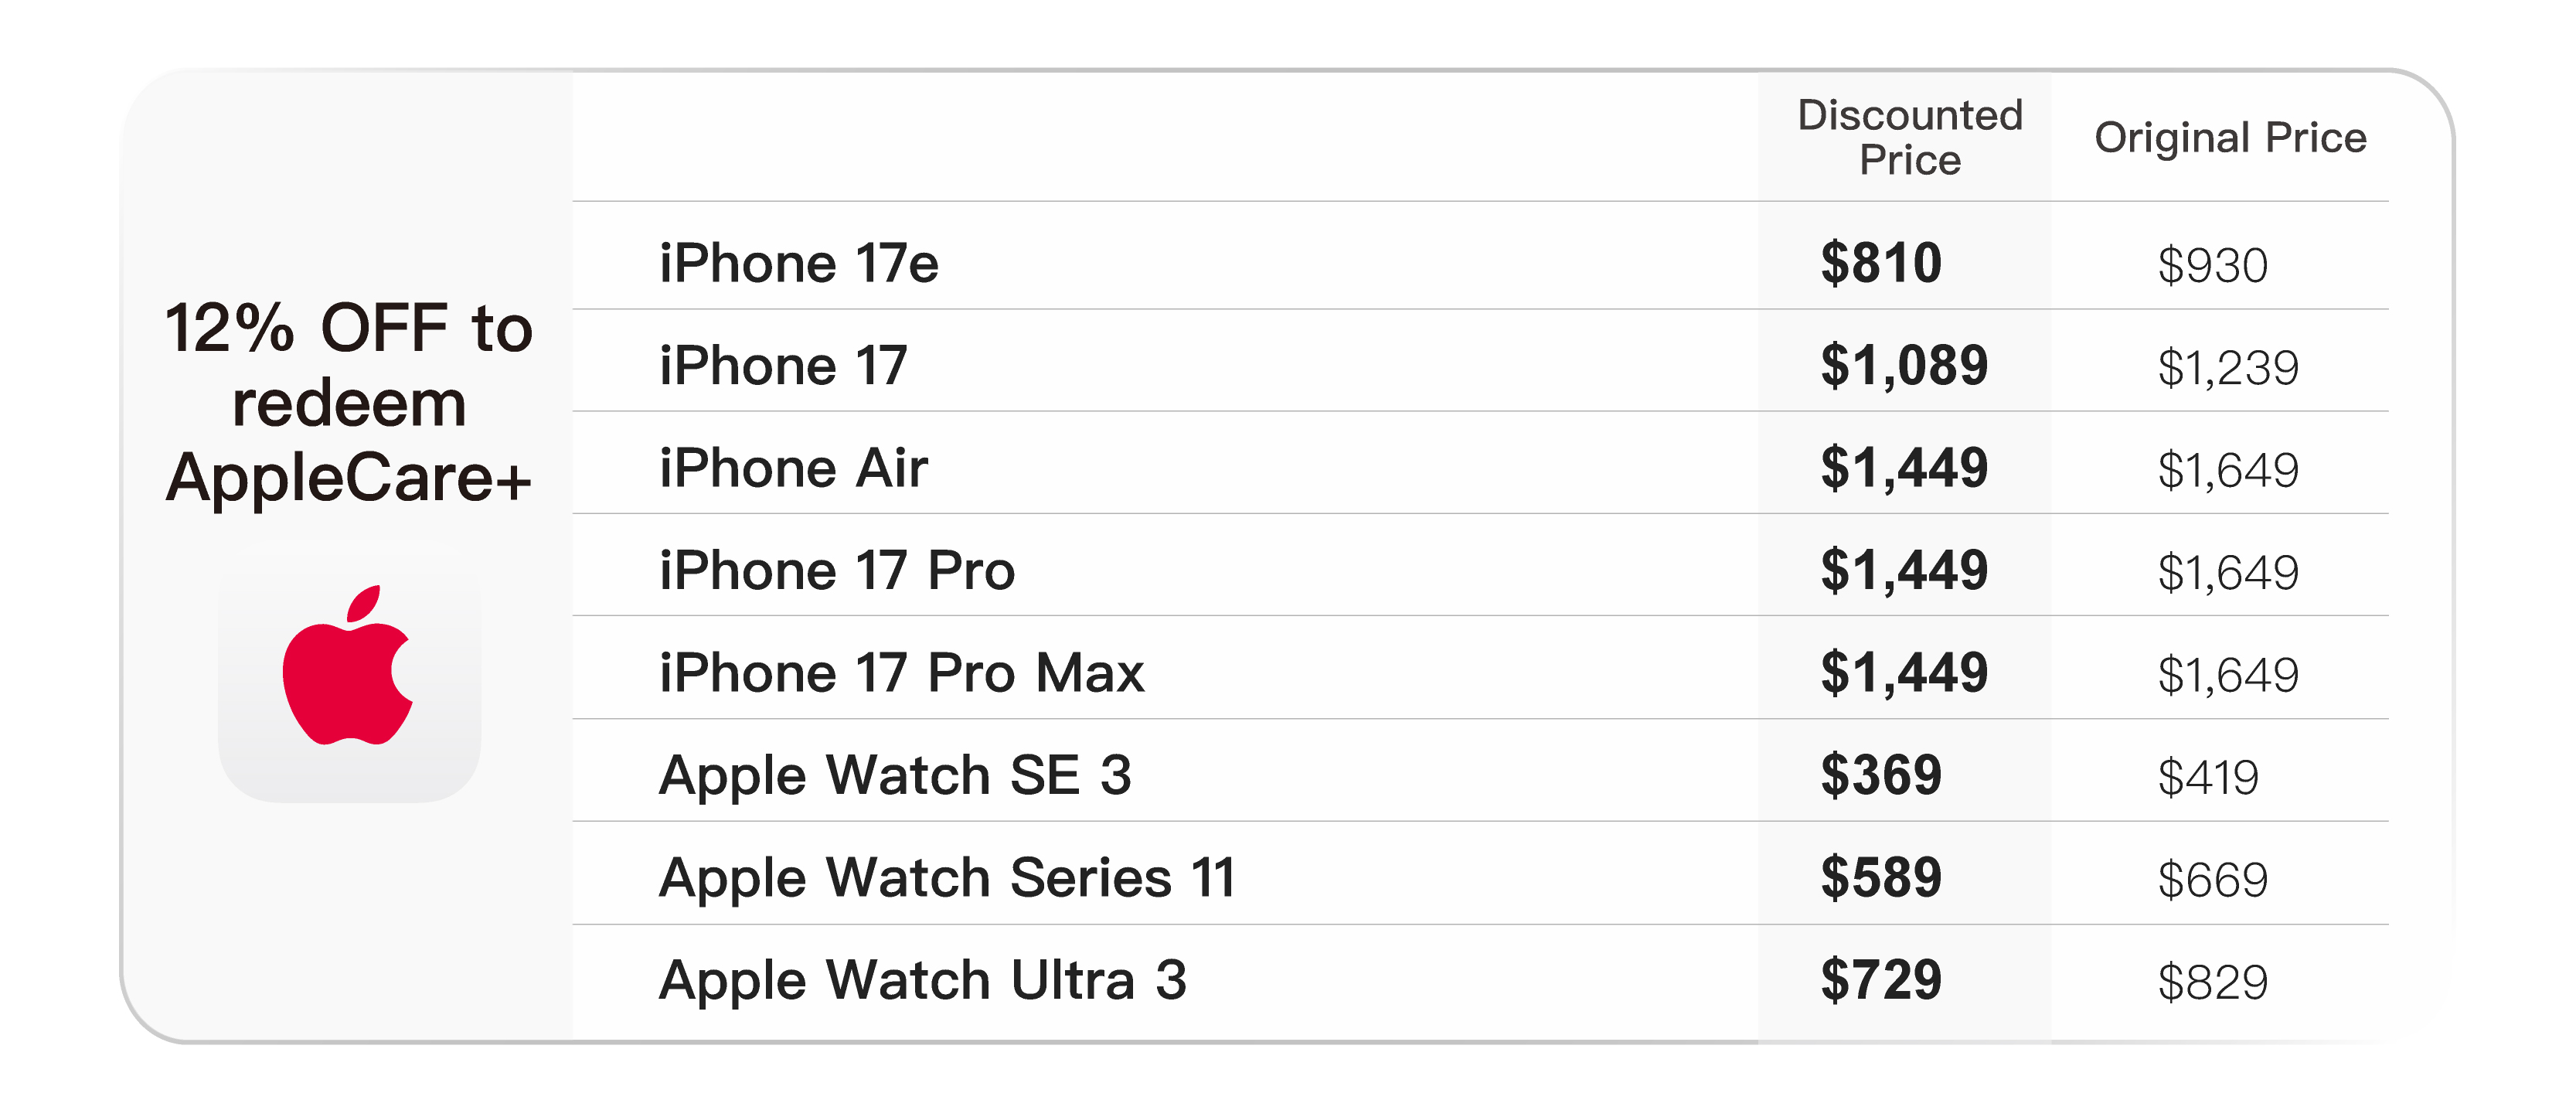2576x1100 pixels.
Task: Select the Apple Watch Series 11 label
Action: [947, 877]
